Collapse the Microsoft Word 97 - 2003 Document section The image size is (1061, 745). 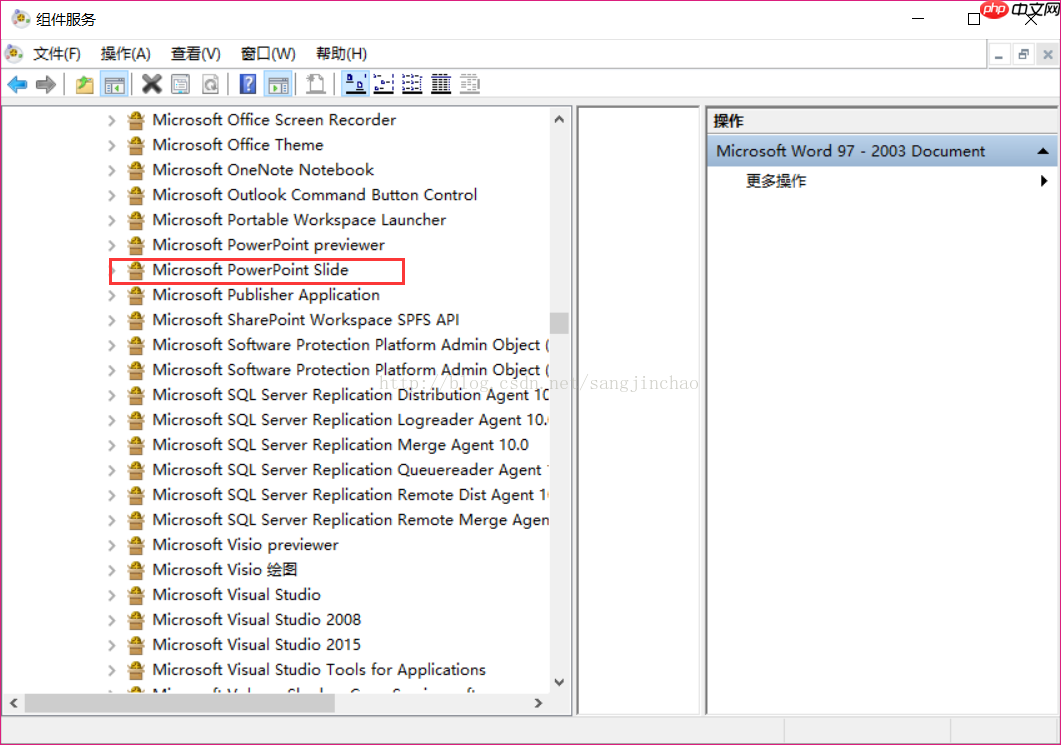[x=1043, y=151]
